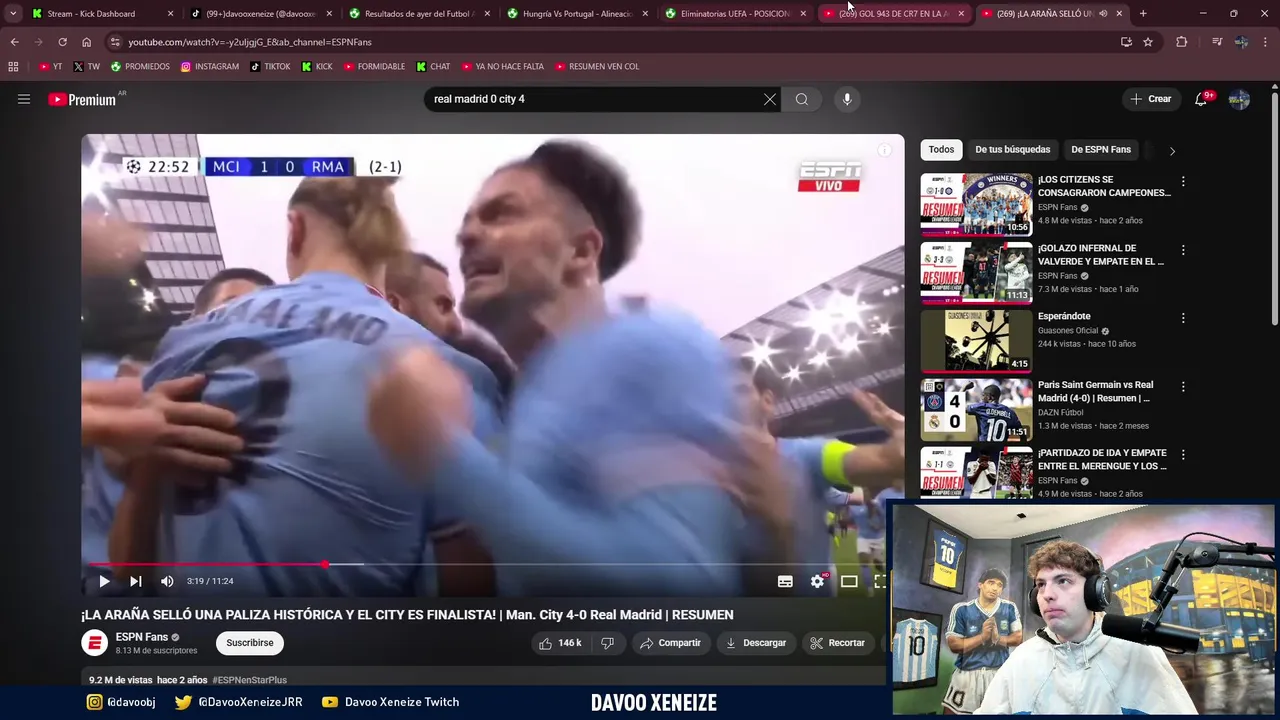Select the De ESPN Fans chip
The image size is (1280, 720).
point(1101,150)
